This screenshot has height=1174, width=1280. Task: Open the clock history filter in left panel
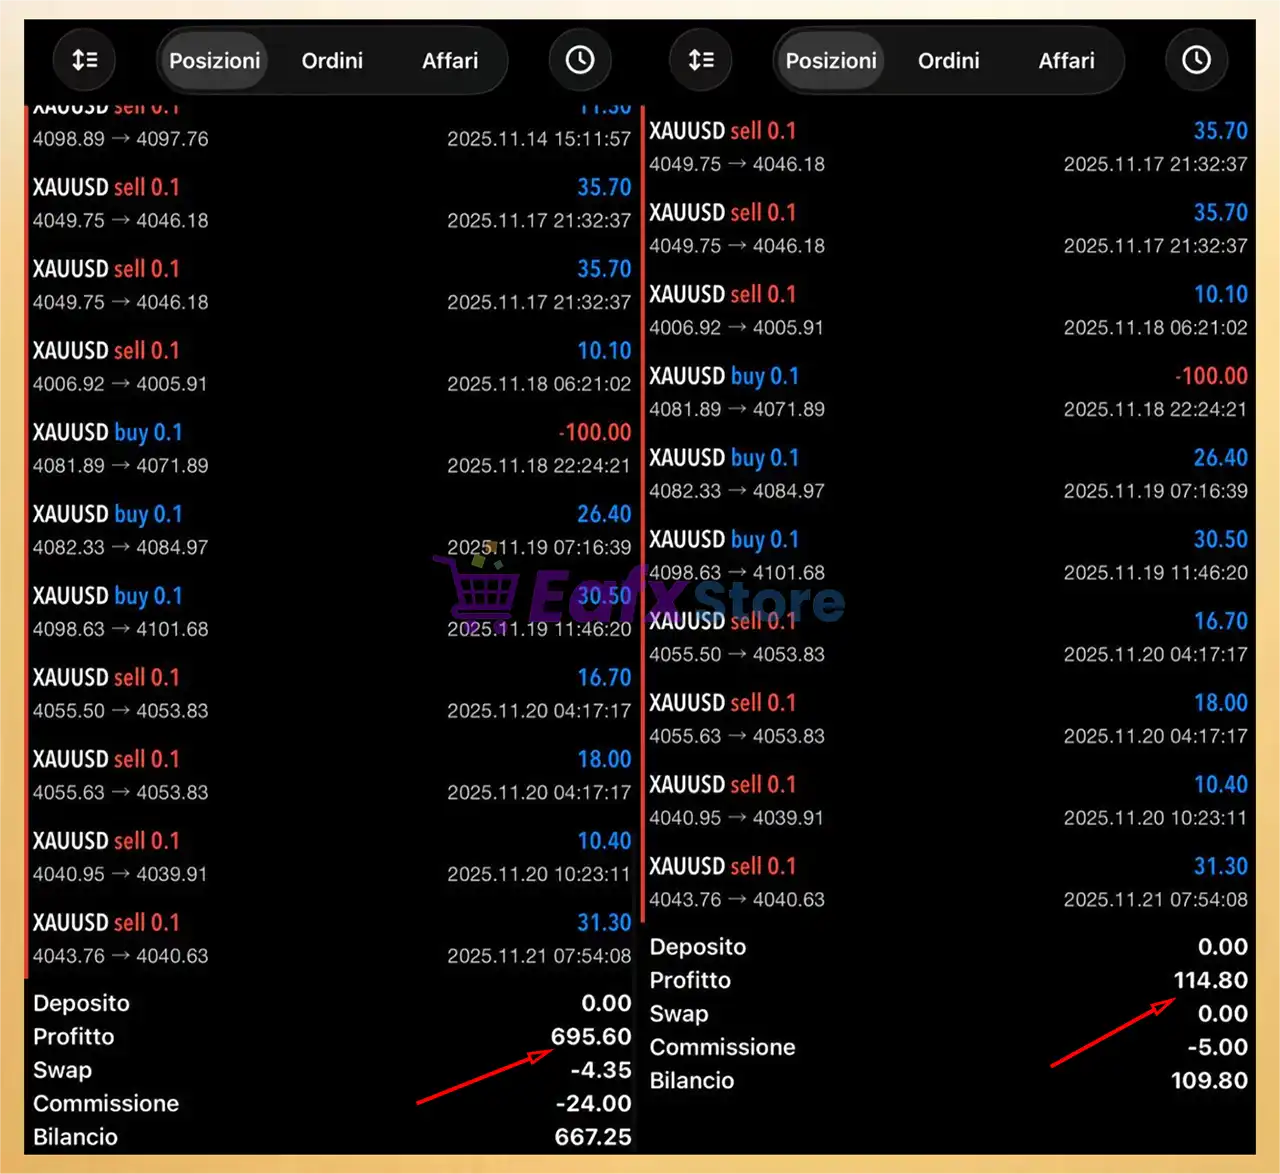[580, 60]
